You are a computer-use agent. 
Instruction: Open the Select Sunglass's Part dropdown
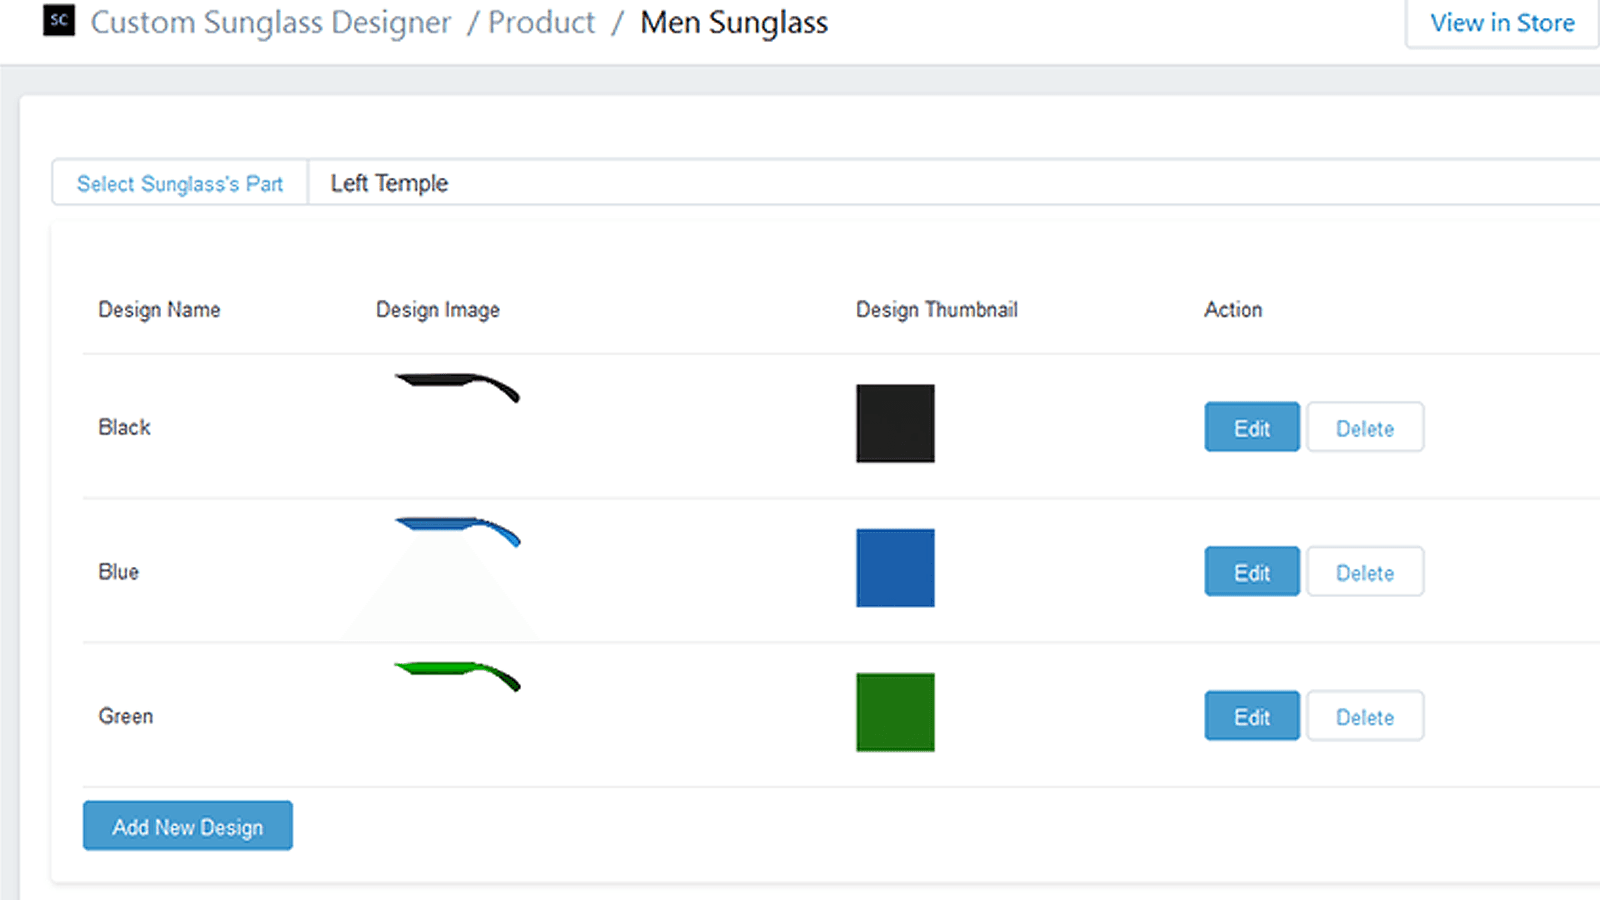point(180,184)
